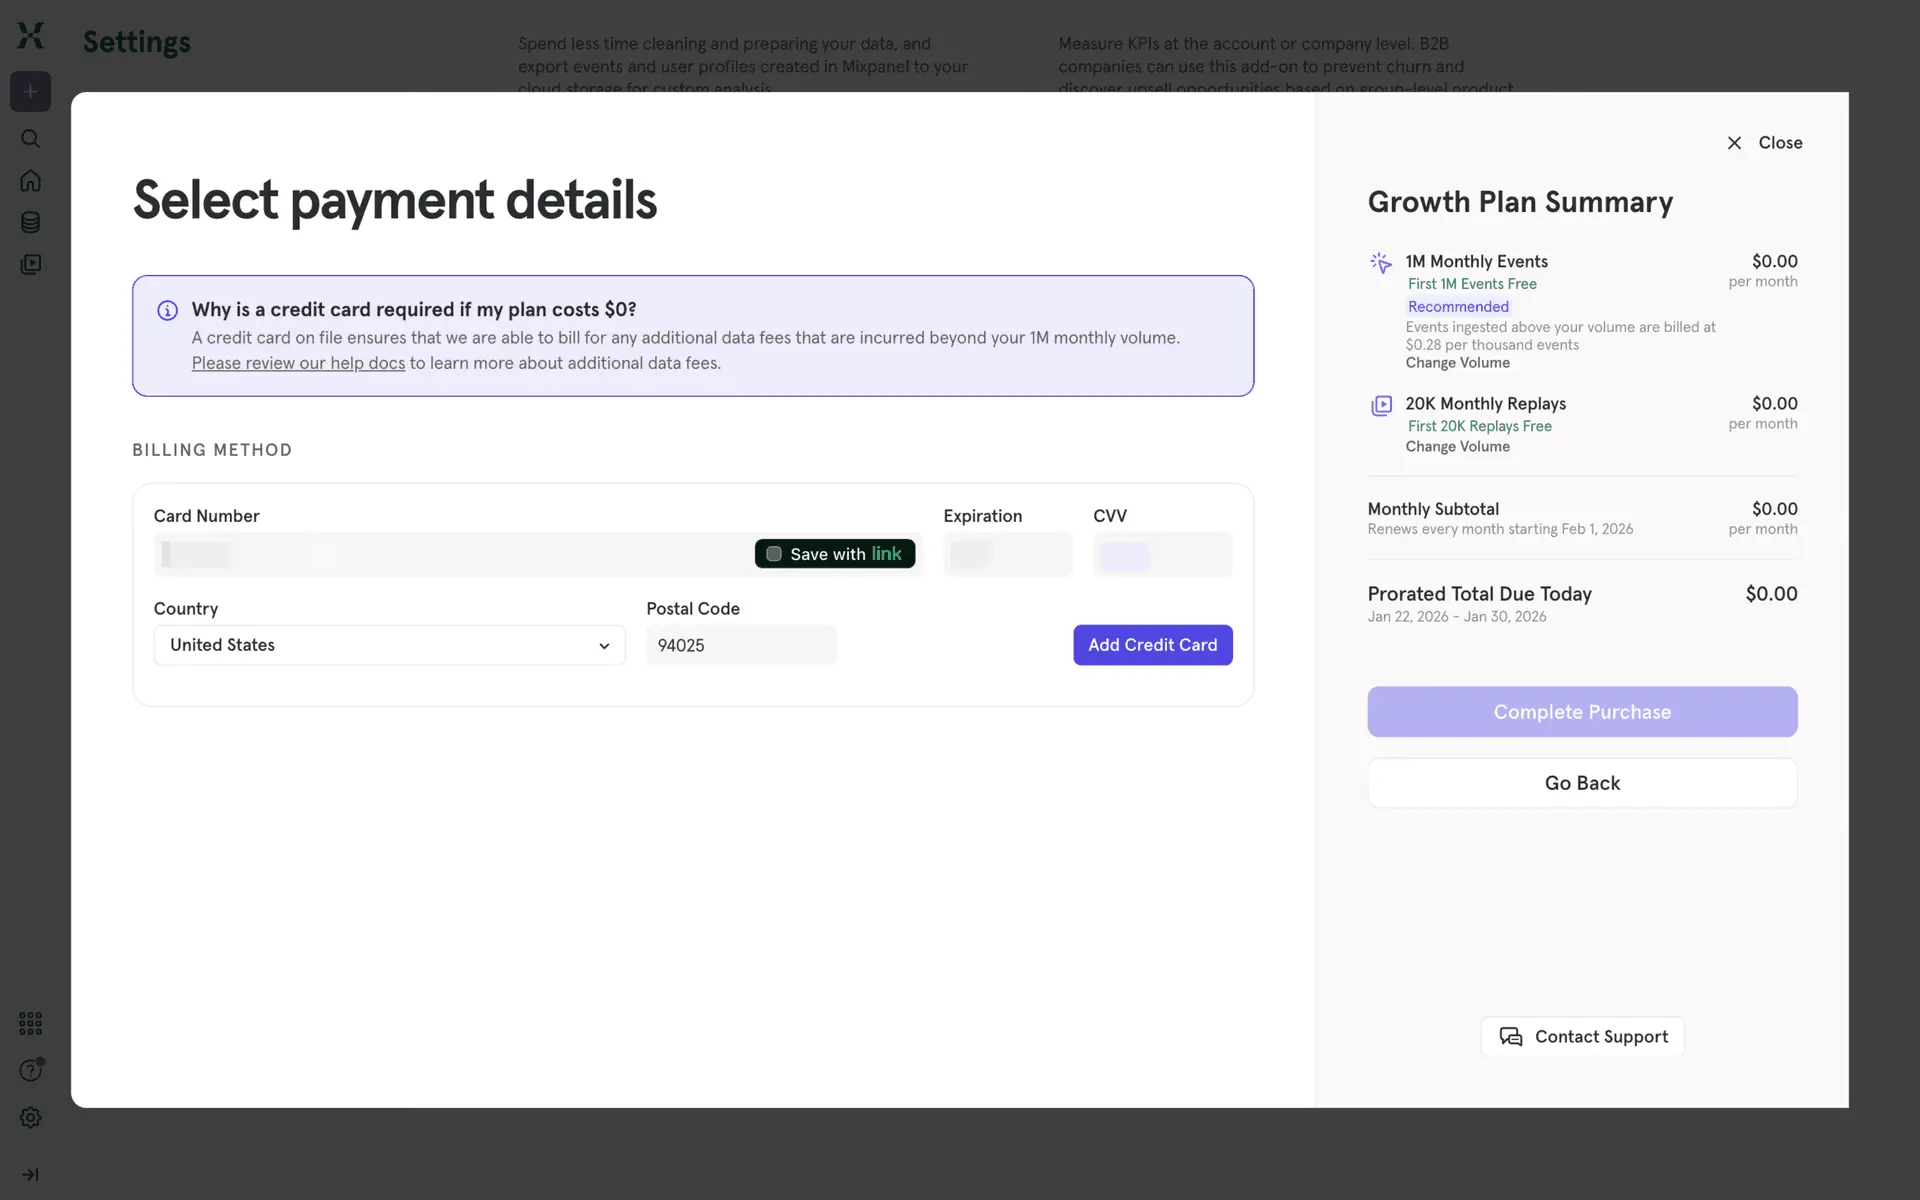The image size is (1920, 1200).
Task: Toggle the Save with link checkbox
Action: click(x=774, y=554)
